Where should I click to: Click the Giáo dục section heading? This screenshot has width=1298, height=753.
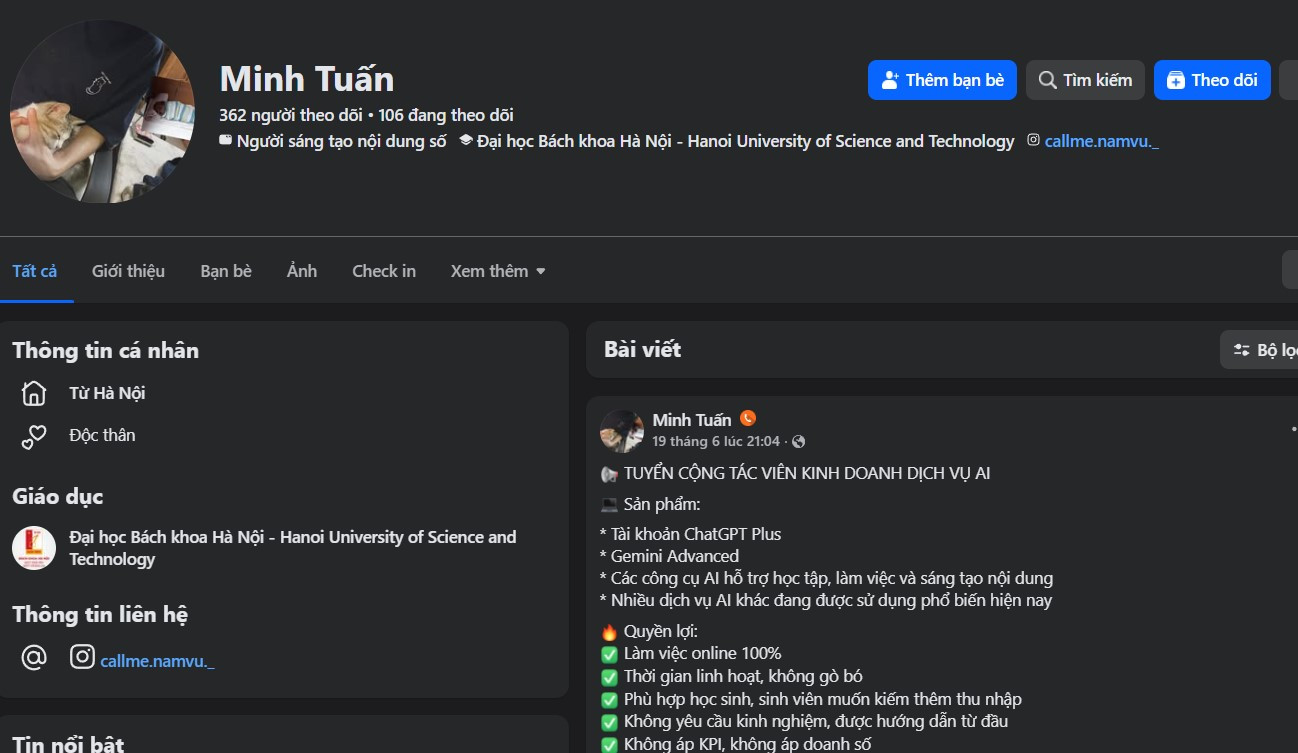58,496
